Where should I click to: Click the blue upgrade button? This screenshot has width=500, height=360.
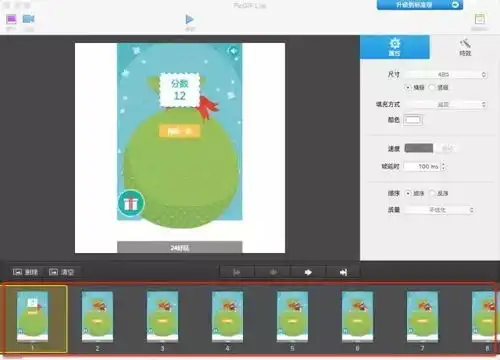pyautogui.click(x=420, y=5)
